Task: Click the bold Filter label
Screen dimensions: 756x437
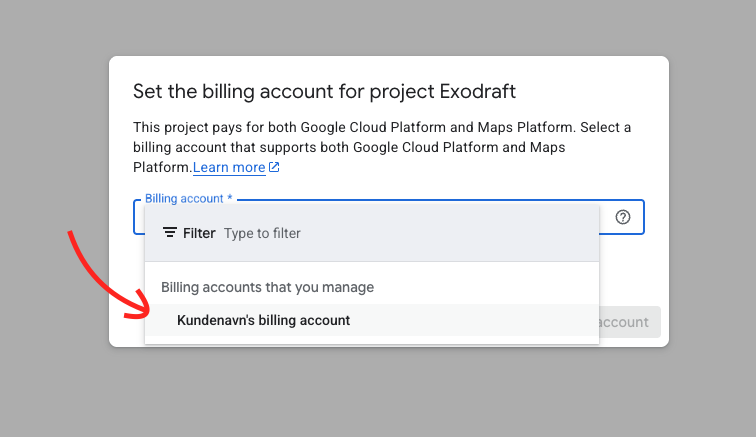Action: [199, 233]
